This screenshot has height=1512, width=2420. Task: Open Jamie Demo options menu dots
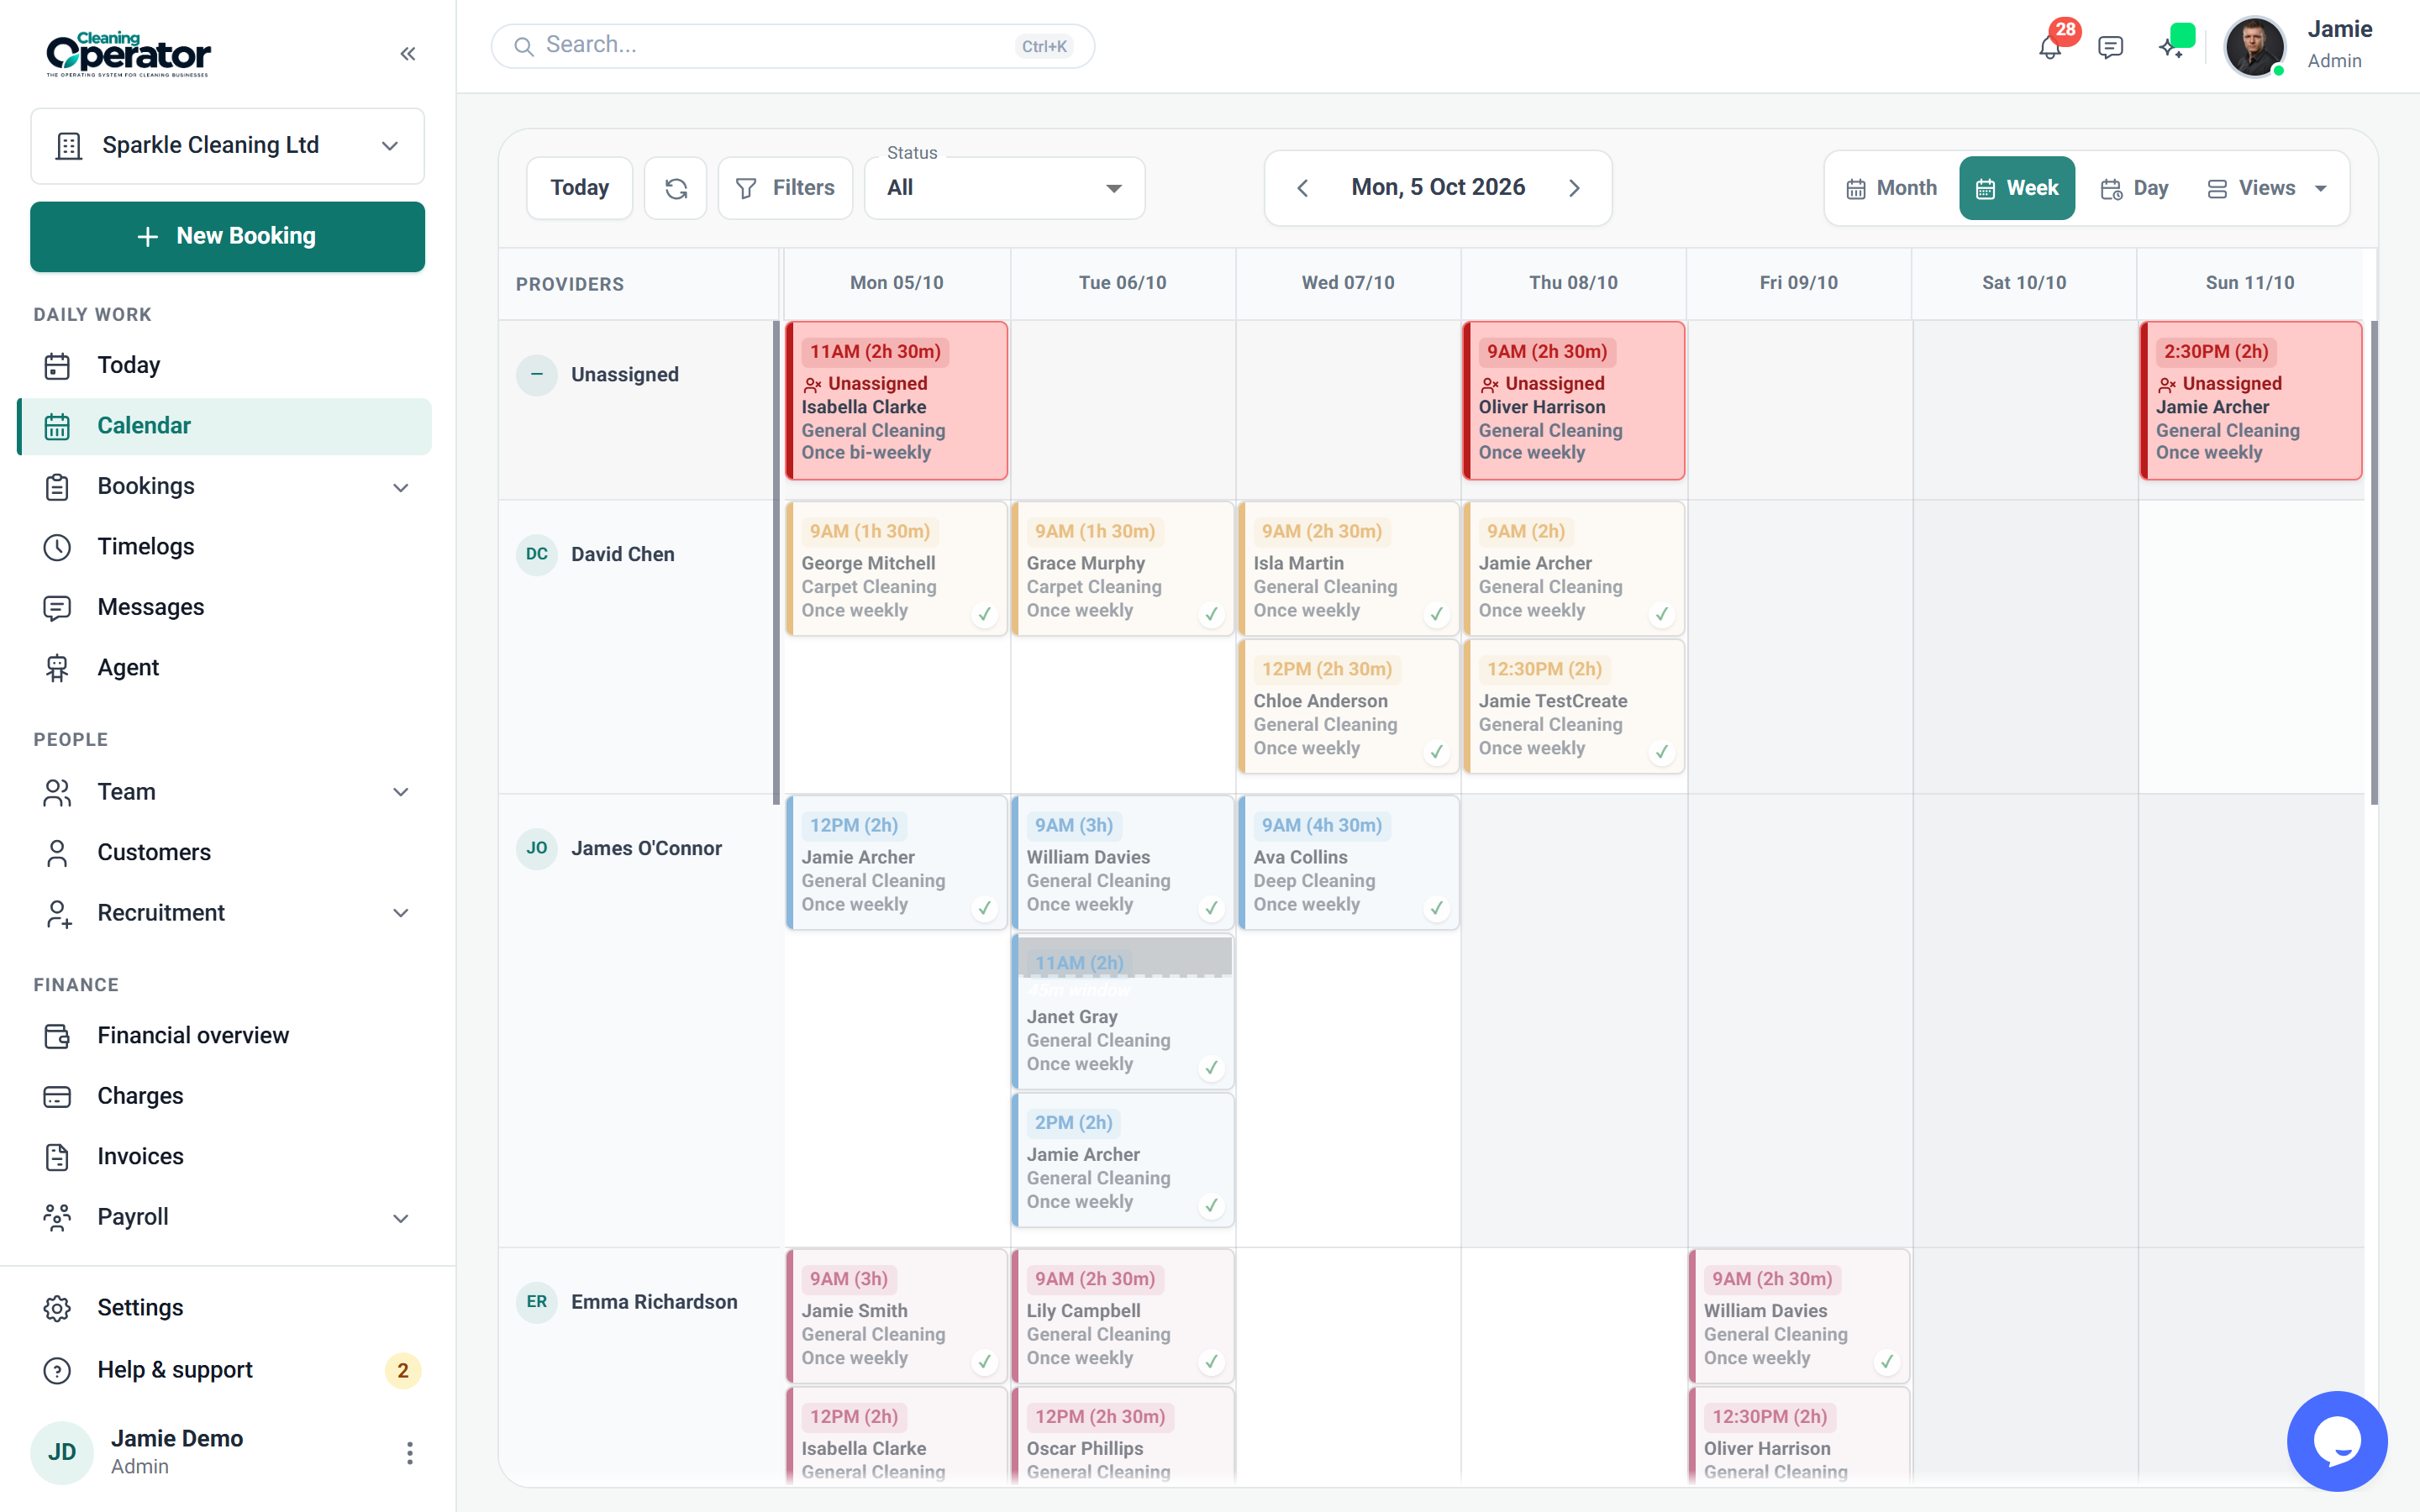[x=409, y=1452]
